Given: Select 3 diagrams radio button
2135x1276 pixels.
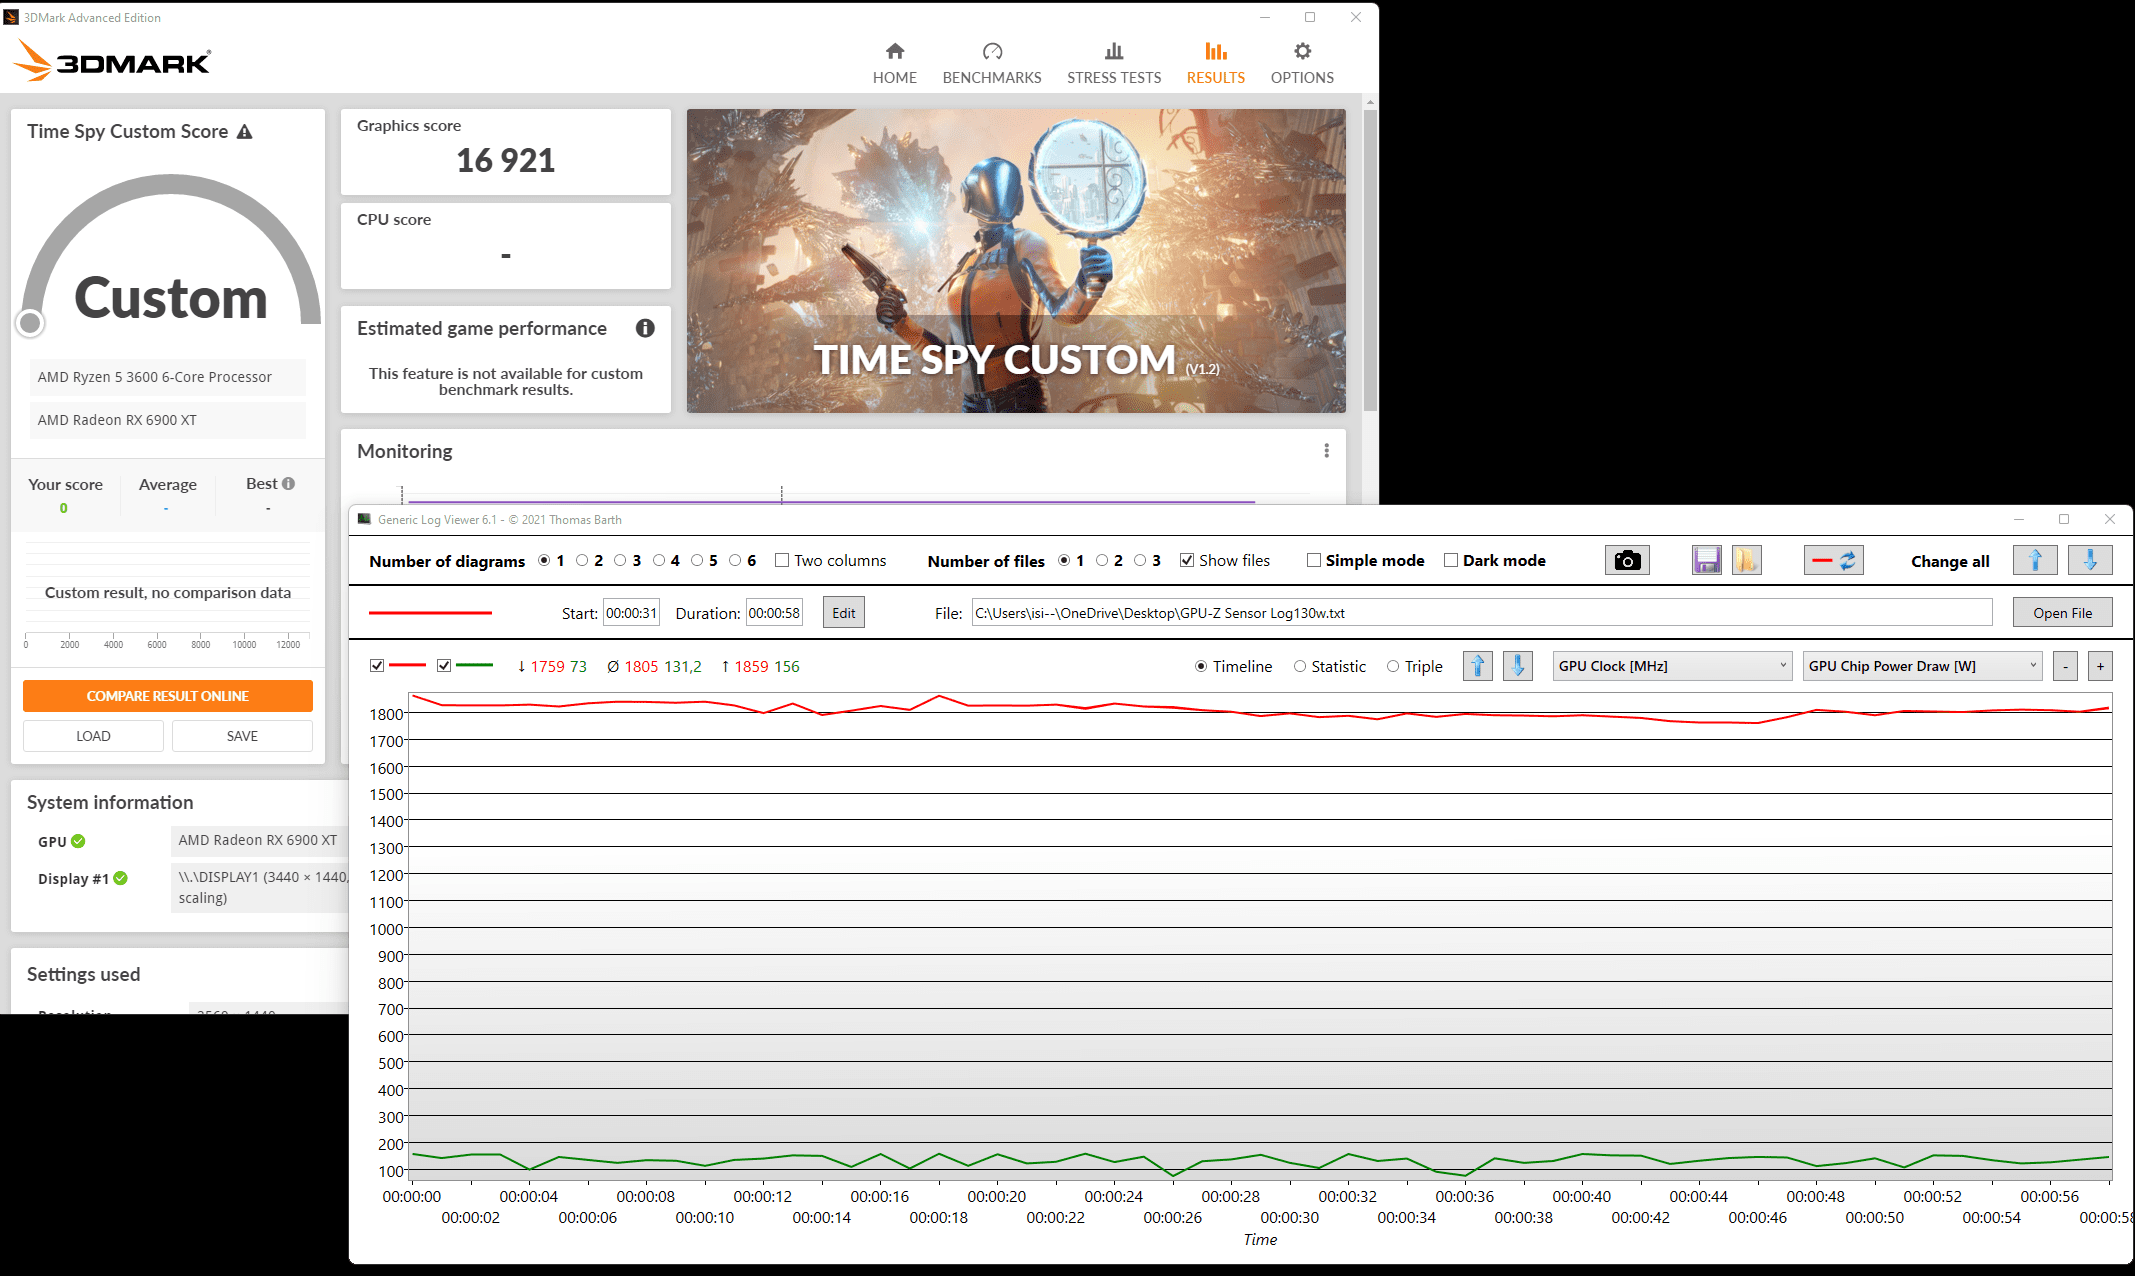Looking at the screenshot, I should 620,561.
